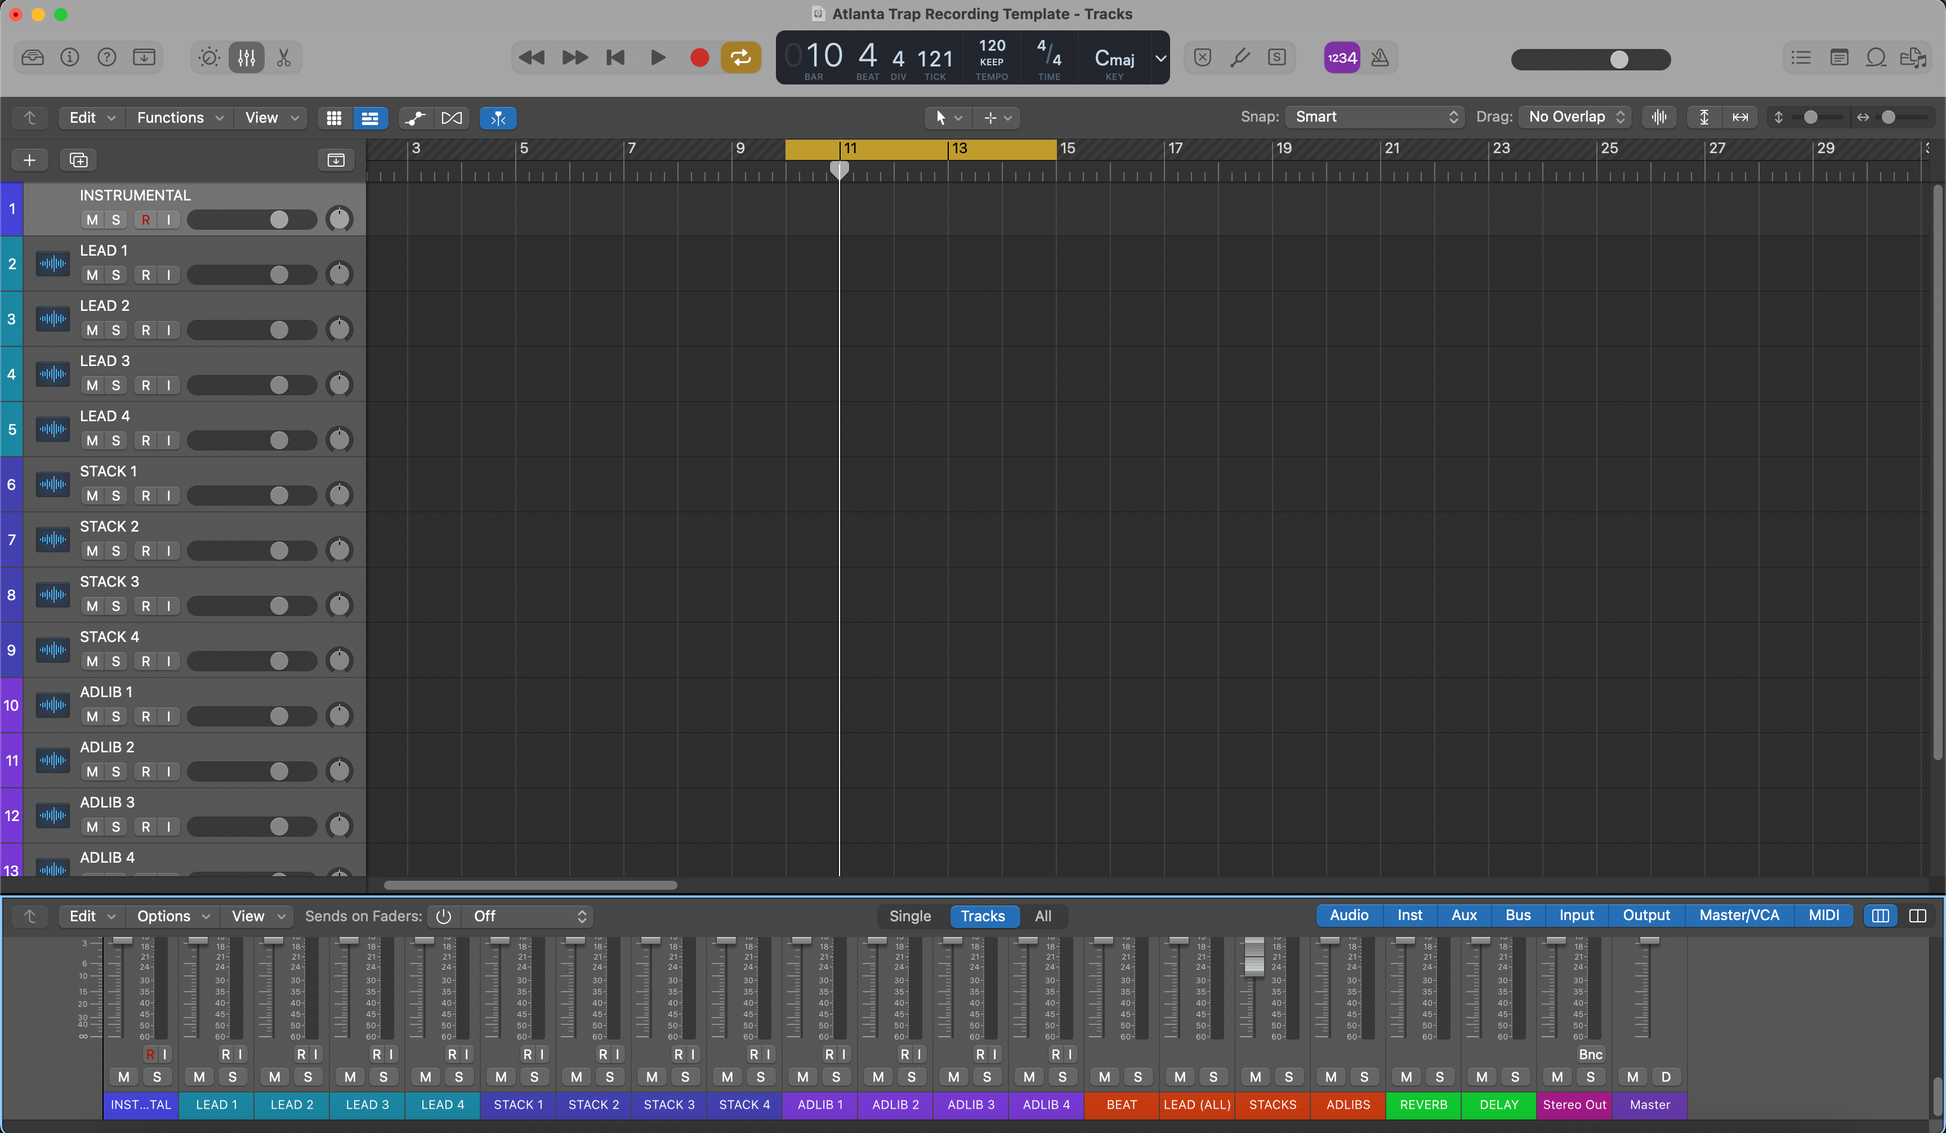The width and height of the screenshot is (1946, 1133).
Task: Toggle the Cycle mode button
Action: (x=740, y=58)
